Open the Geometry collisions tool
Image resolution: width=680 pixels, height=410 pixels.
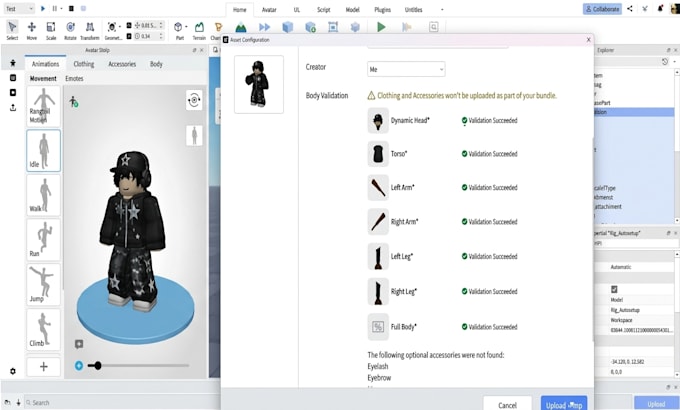coord(112,30)
